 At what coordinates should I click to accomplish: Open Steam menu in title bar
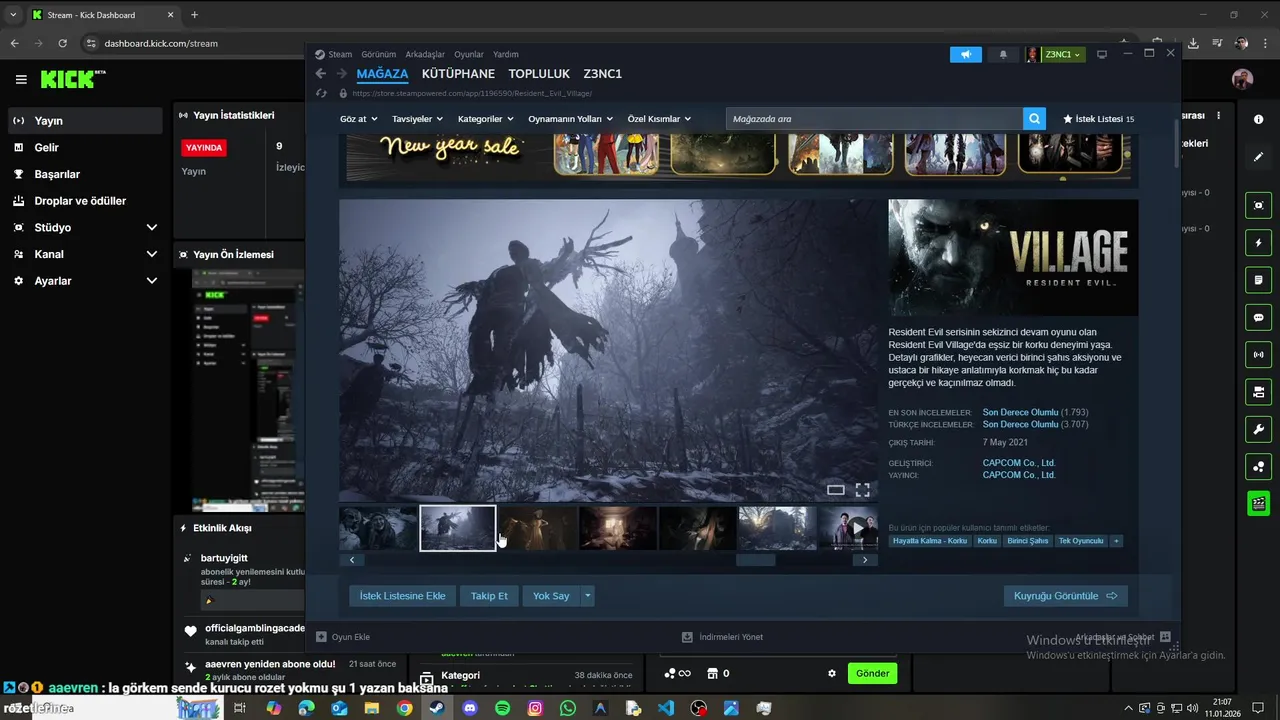[340, 54]
